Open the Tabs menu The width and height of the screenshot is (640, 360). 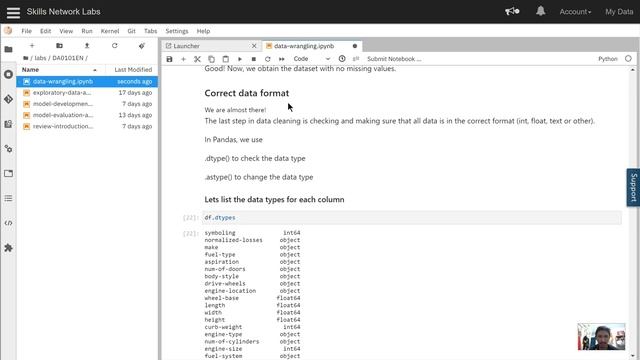pyautogui.click(x=150, y=31)
